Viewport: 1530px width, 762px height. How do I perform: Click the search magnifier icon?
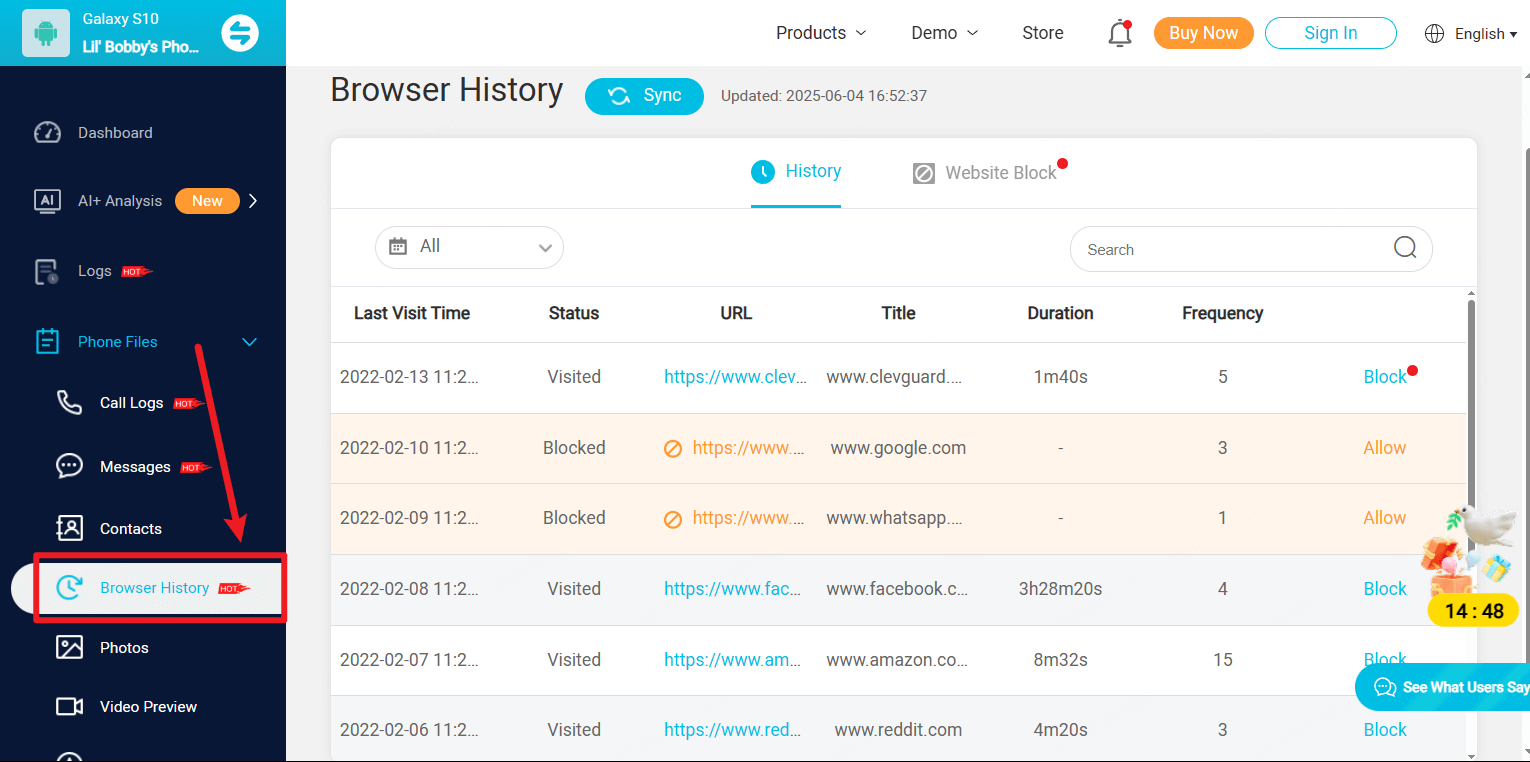(1405, 248)
